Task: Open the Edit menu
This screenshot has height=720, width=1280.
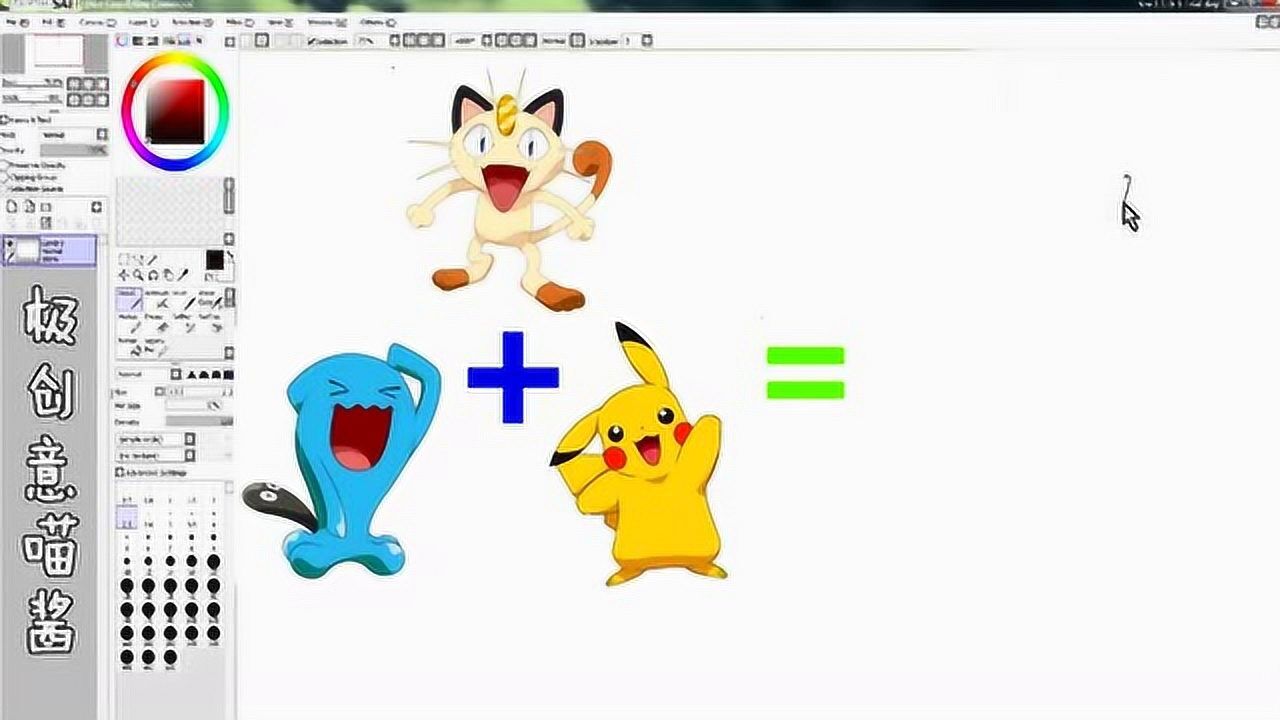Action: click(52, 23)
